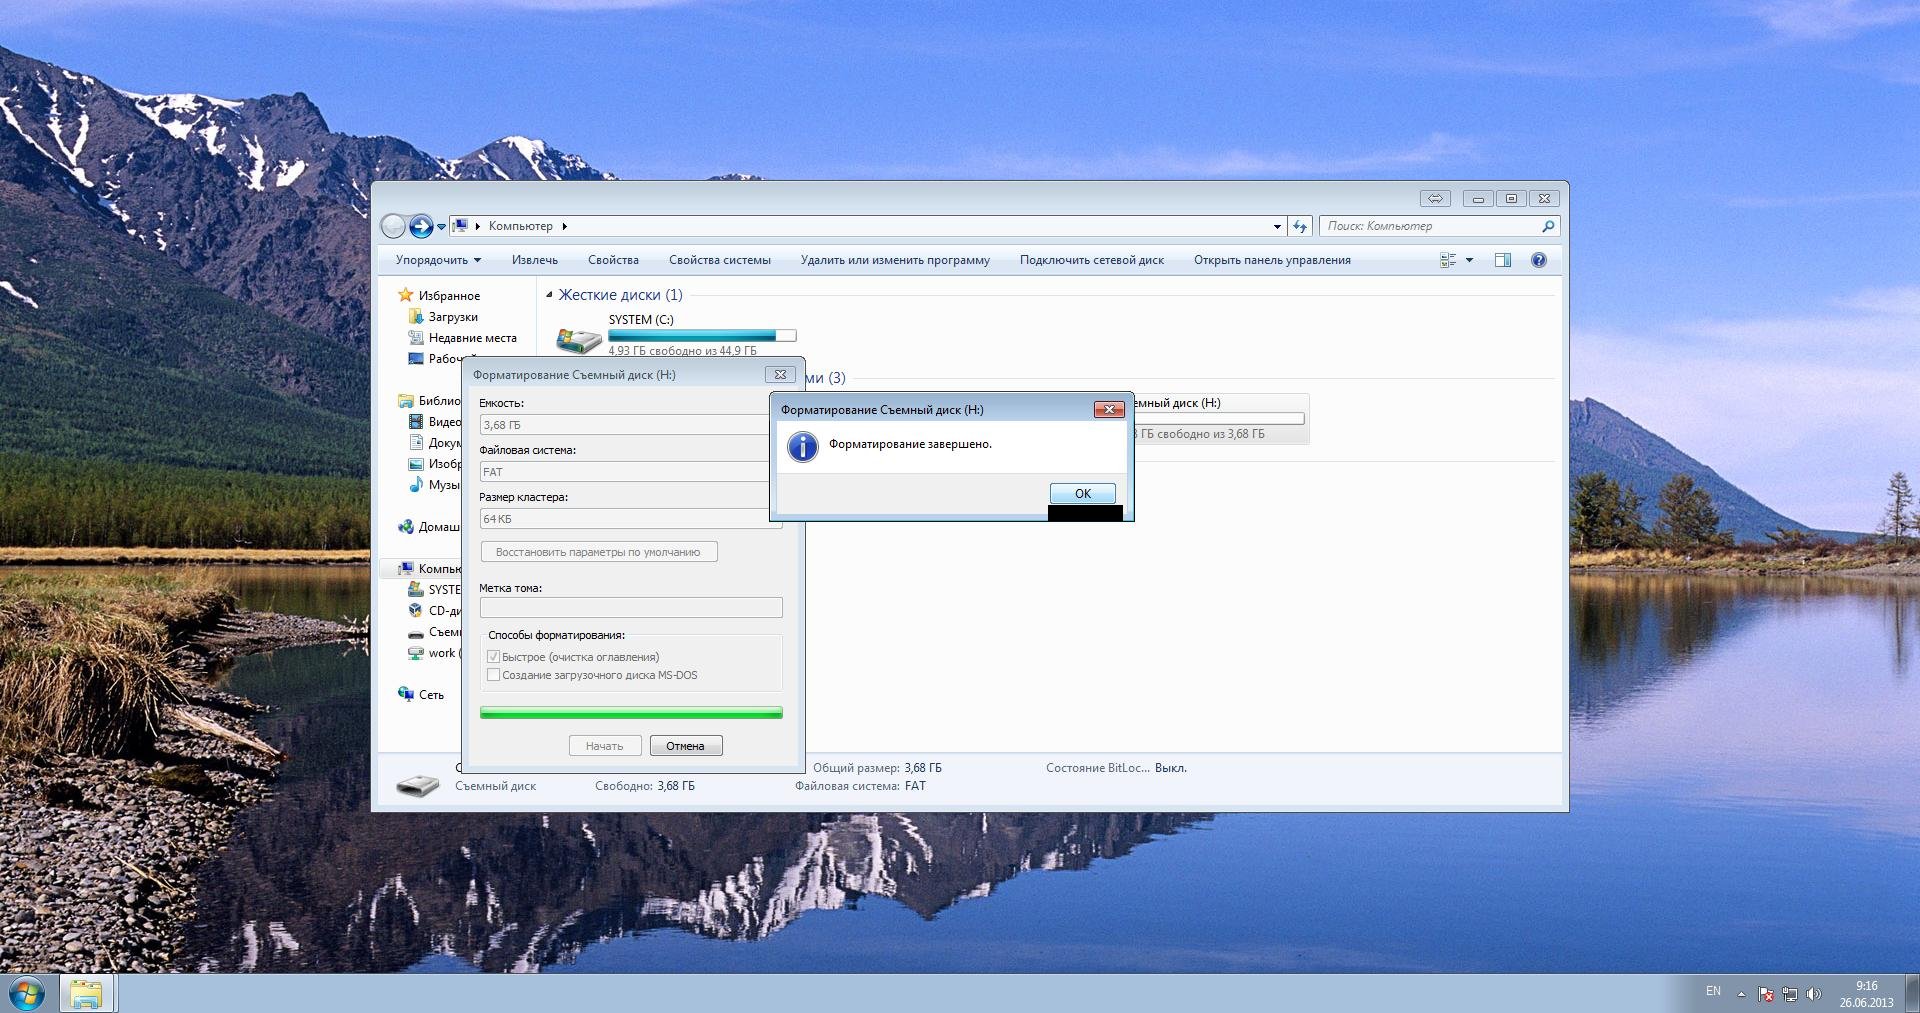Click Извлечь in Explorer toolbar
The height and width of the screenshot is (1013, 1920).
coord(535,260)
